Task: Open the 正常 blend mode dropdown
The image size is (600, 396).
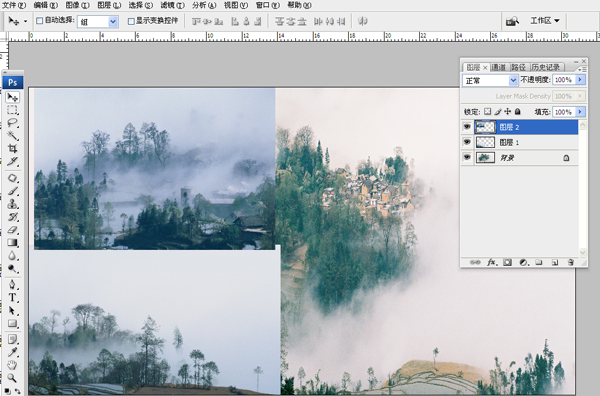Action: point(513,80)
